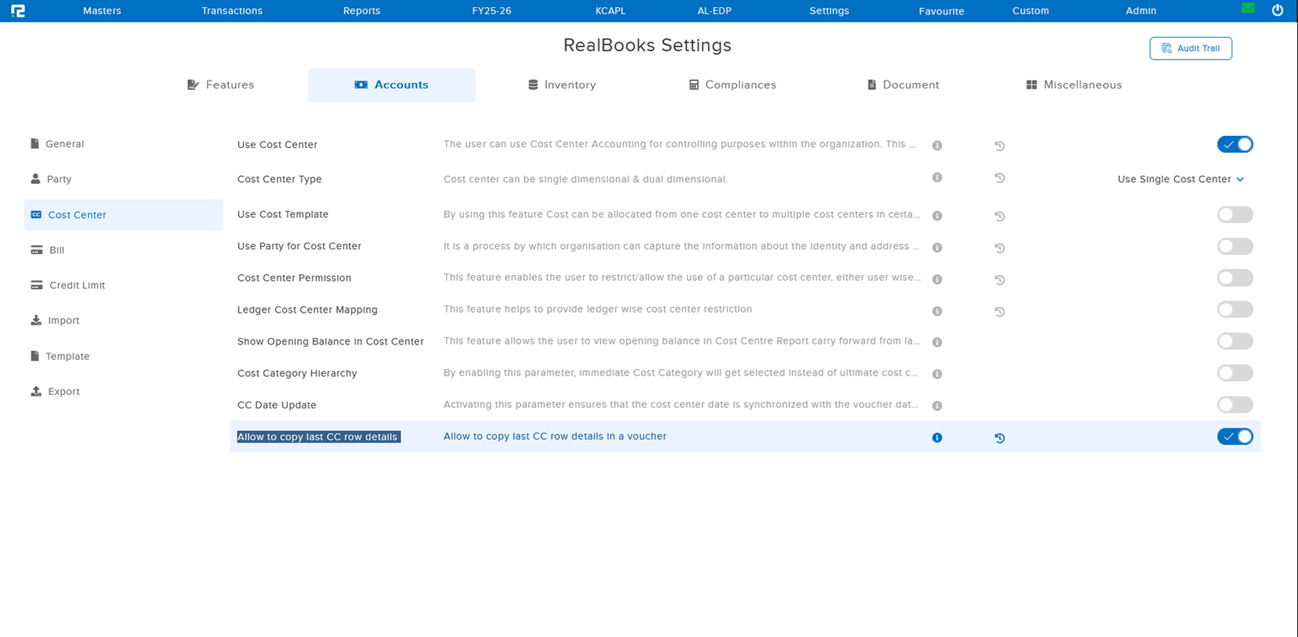Enable Use Party for Cost Center toggle
This screenshot has height=637, width=1298.
click(x=1235, y=246)
